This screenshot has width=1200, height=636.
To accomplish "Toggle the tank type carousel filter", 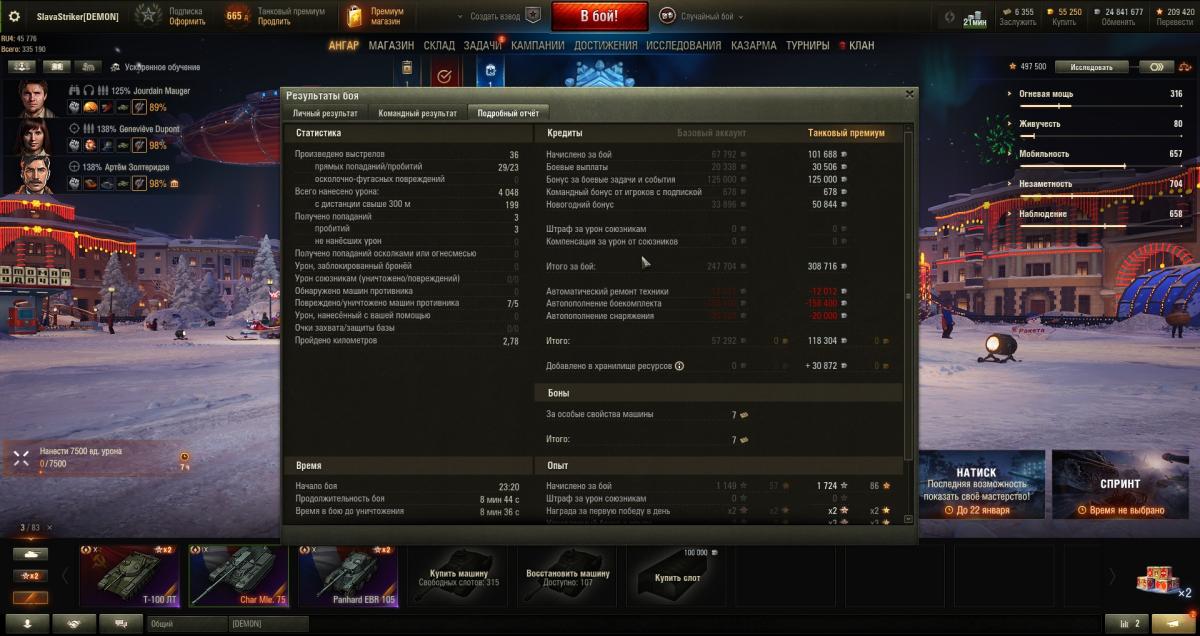I will pos(29,553).
